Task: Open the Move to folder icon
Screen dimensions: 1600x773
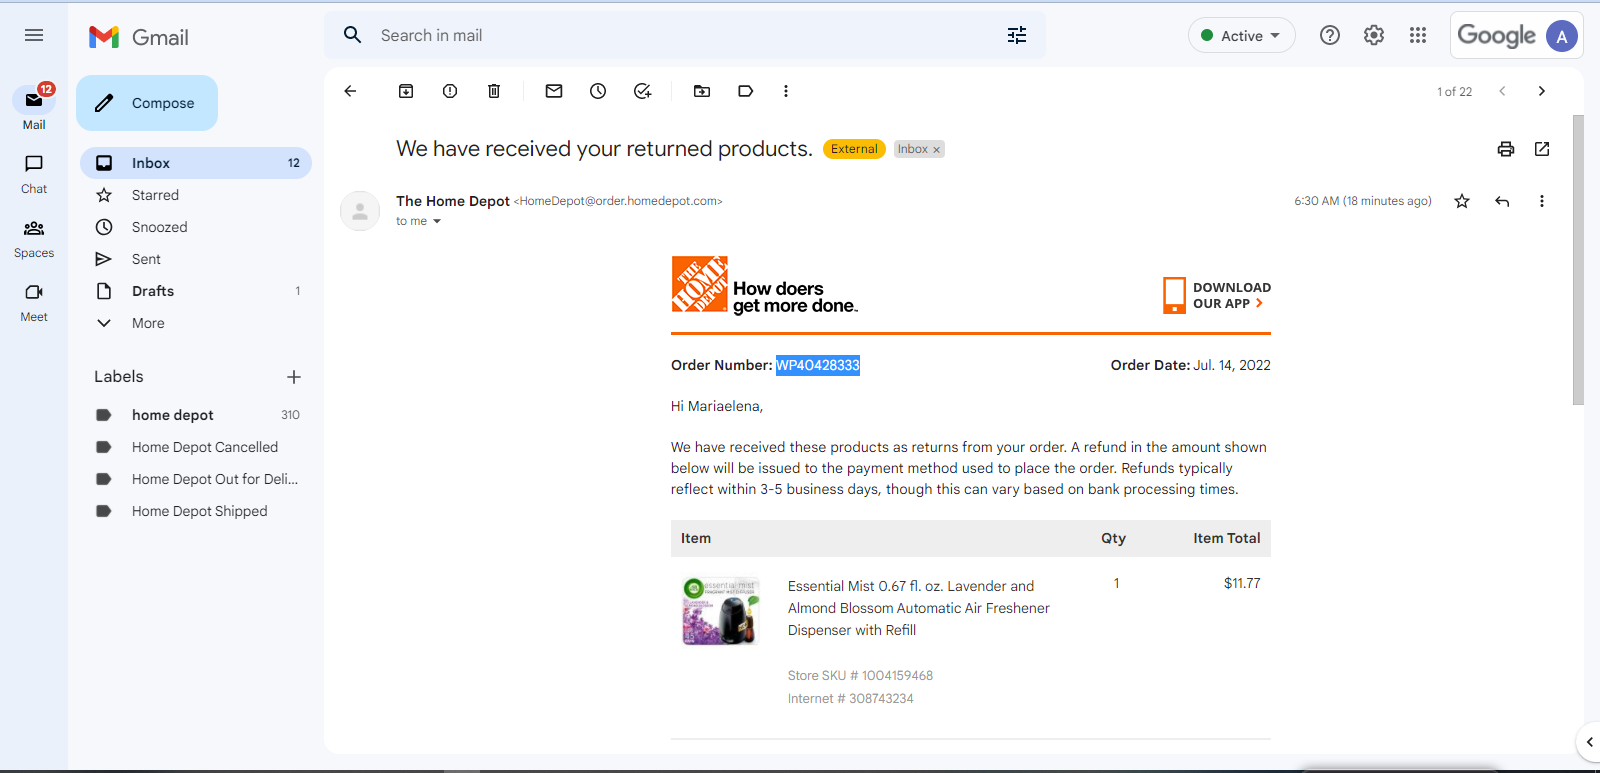Action: click(702, 91)
